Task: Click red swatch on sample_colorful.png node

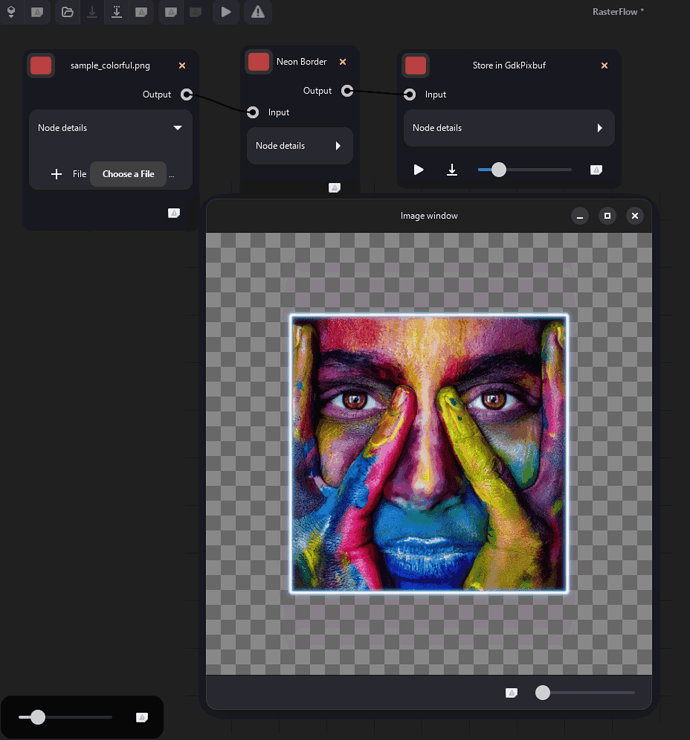Action: click(x=41, y=66)
